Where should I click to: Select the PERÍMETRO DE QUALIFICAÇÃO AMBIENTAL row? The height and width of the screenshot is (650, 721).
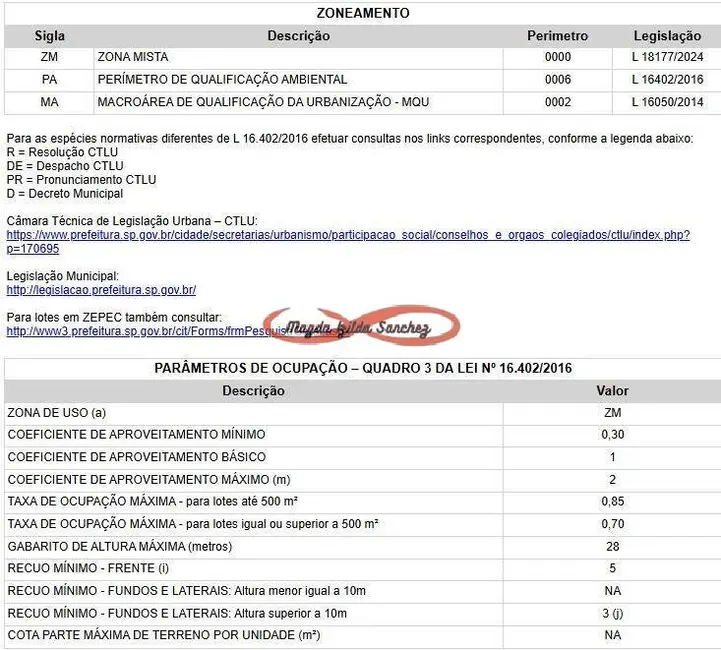pos(222,80)
